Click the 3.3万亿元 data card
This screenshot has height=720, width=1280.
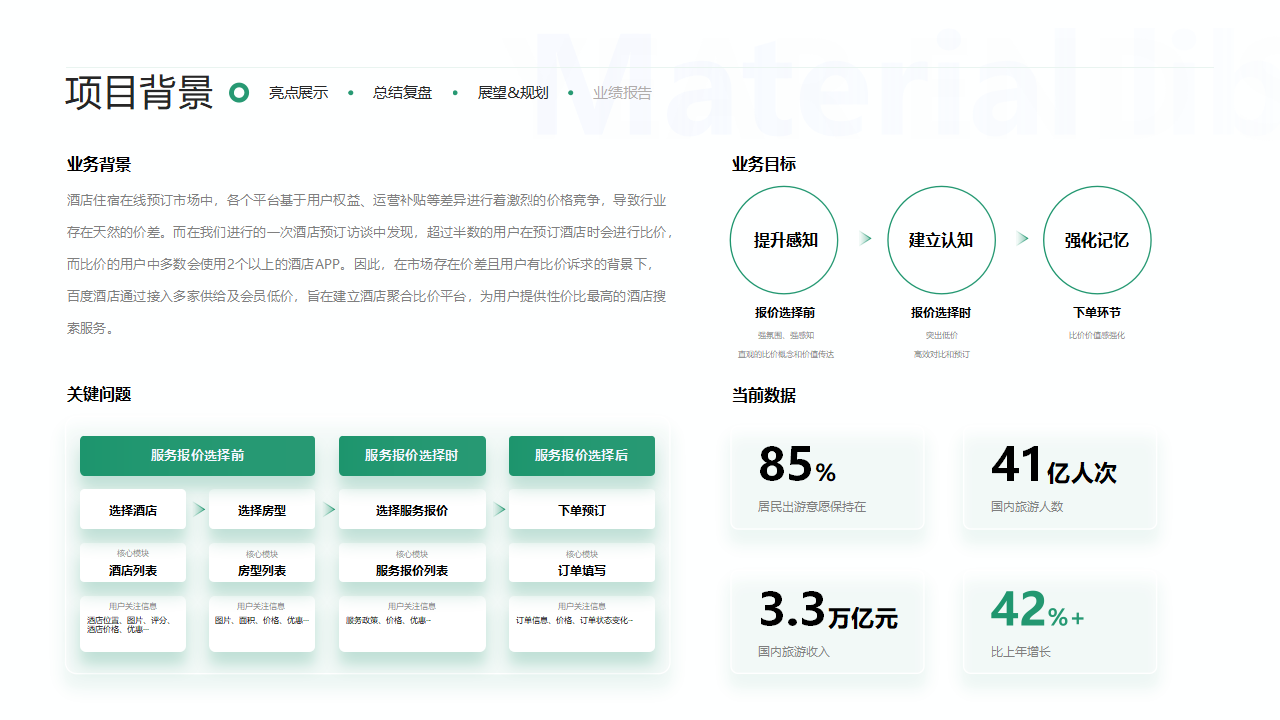(828, 625)
